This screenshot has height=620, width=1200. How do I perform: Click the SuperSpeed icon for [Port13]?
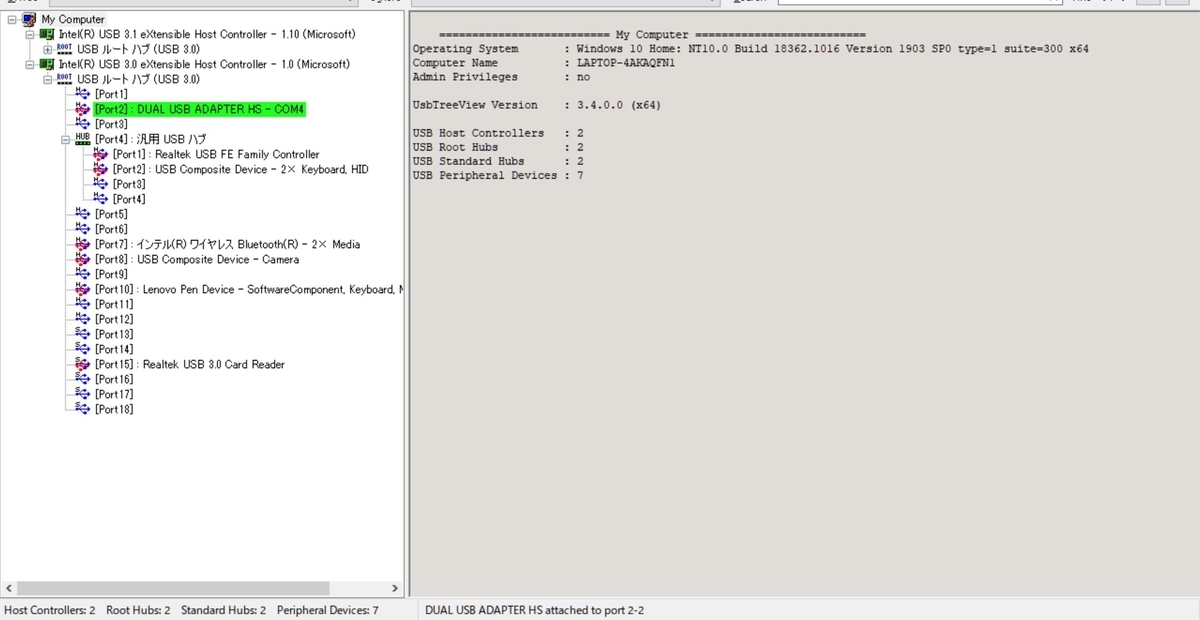83,334
